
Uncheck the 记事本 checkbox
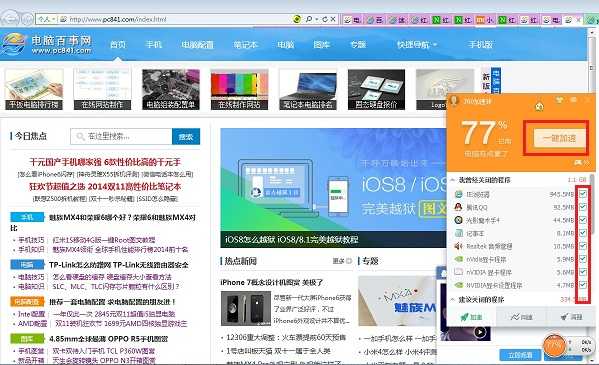click(583, 233)
